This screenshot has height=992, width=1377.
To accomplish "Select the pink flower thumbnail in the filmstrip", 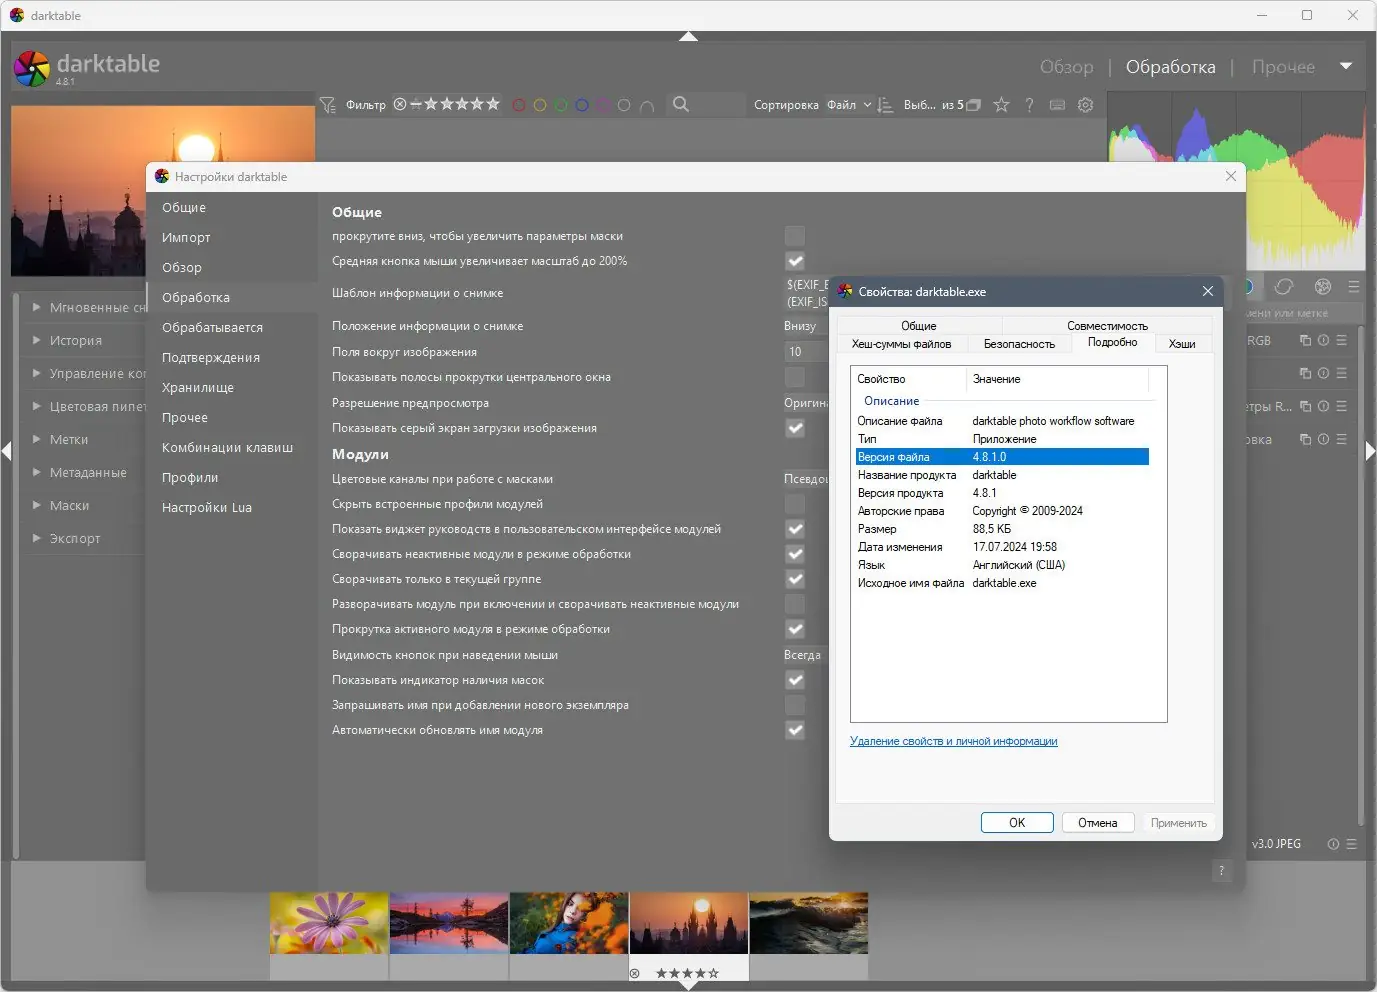I will [x=328, y=921].
